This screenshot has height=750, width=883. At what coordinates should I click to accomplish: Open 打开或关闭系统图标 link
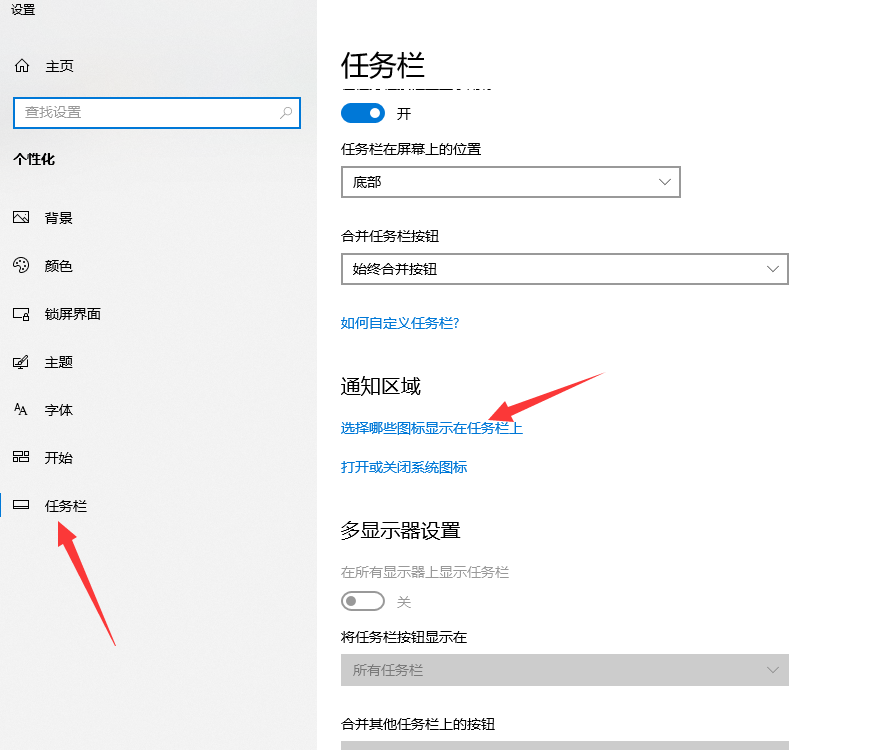[x=404, y=467]
